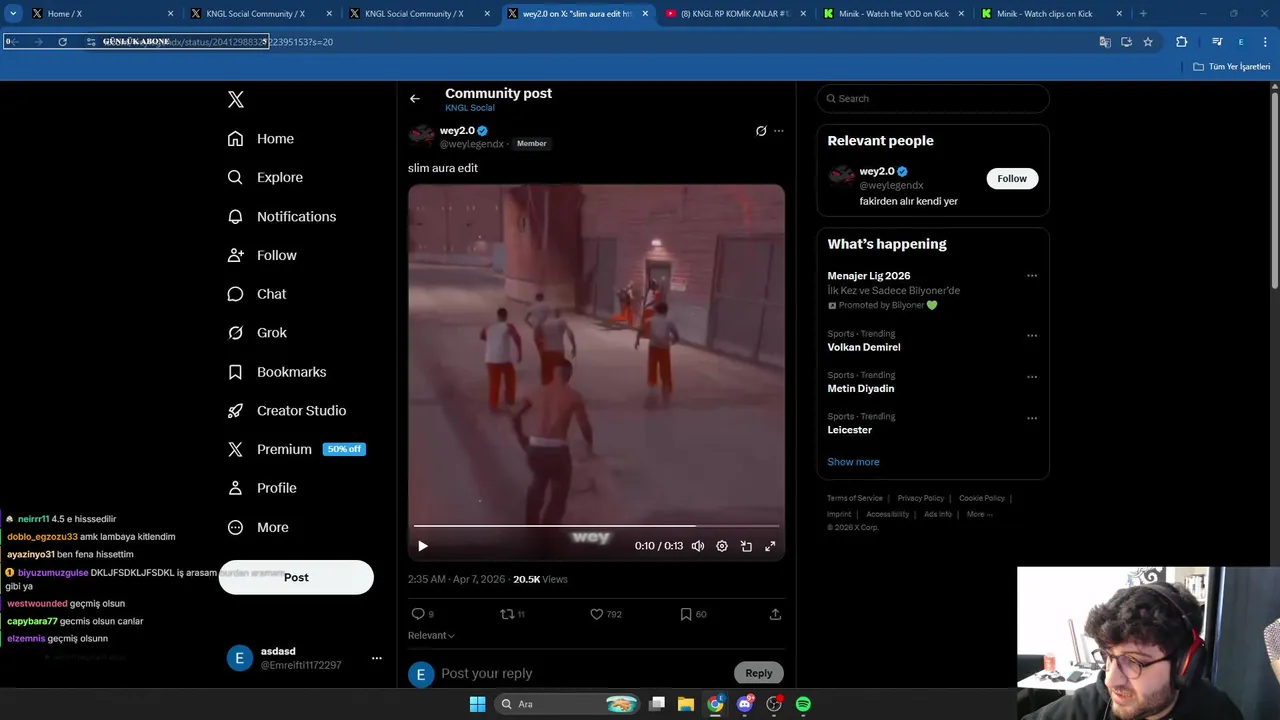Open Profile in the sidebar
The height and width of the screenshot is (720, 1280).
pyautogui.click(x=262, y=488)
